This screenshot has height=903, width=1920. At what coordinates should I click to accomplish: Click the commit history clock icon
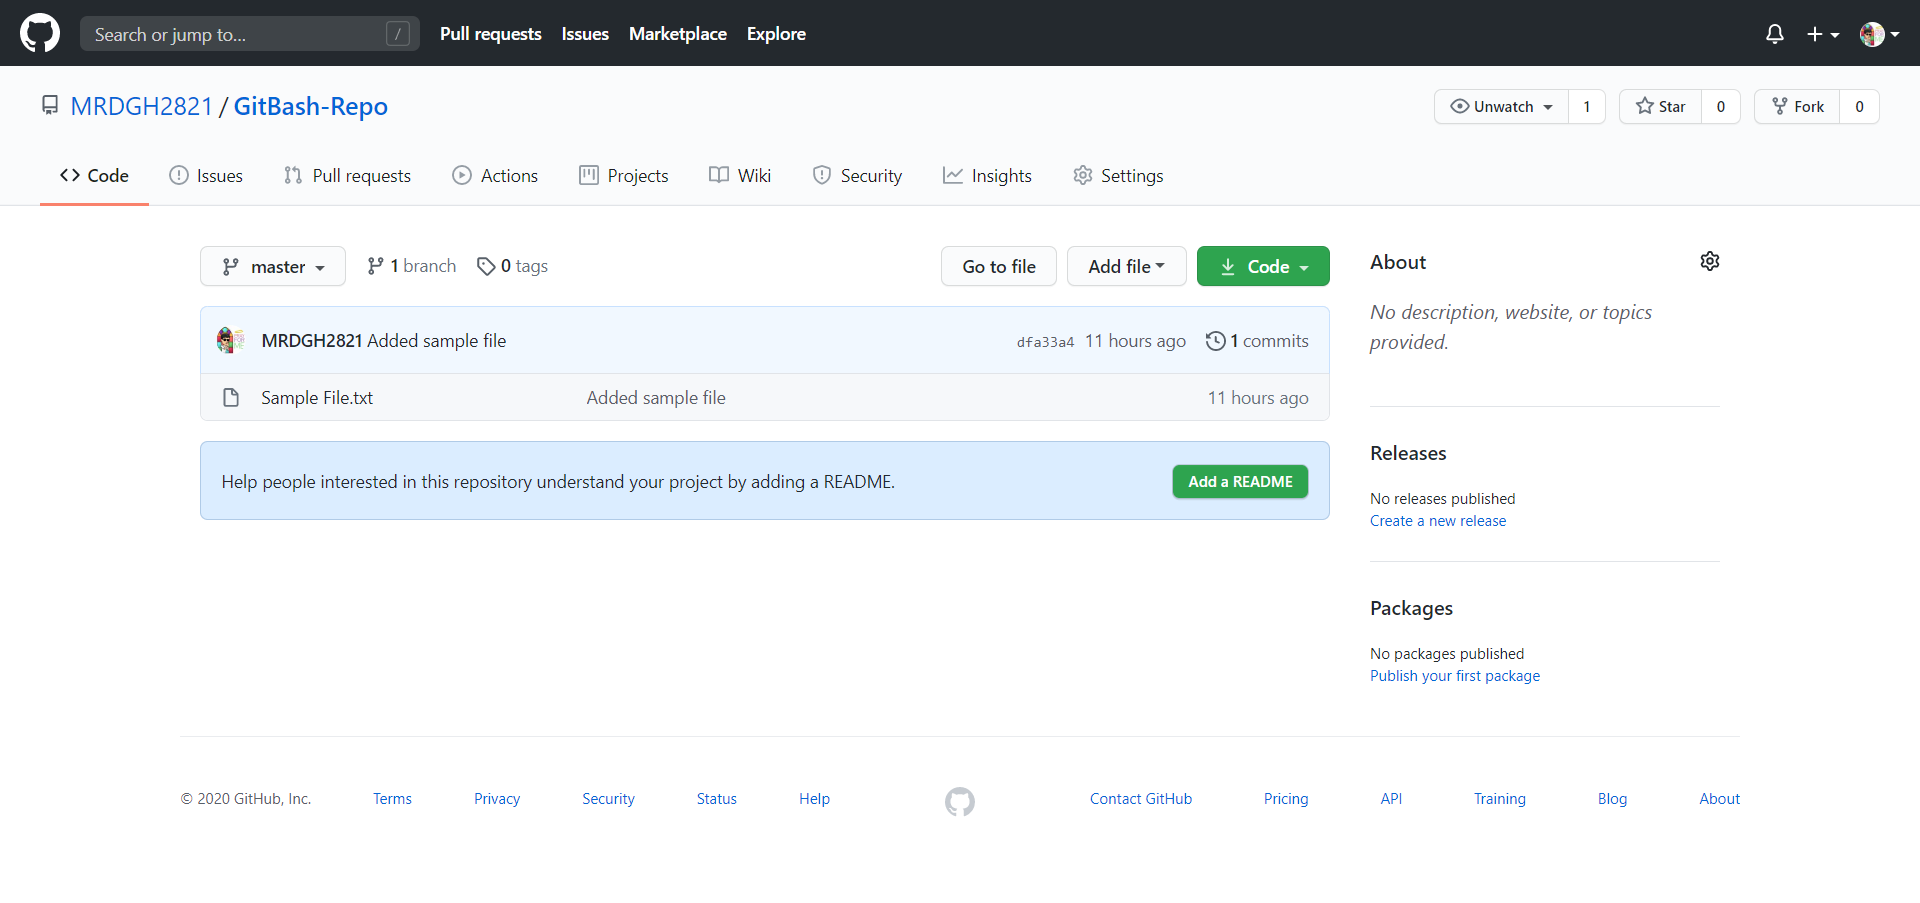pyautogui.click(x=1215, y=341)
